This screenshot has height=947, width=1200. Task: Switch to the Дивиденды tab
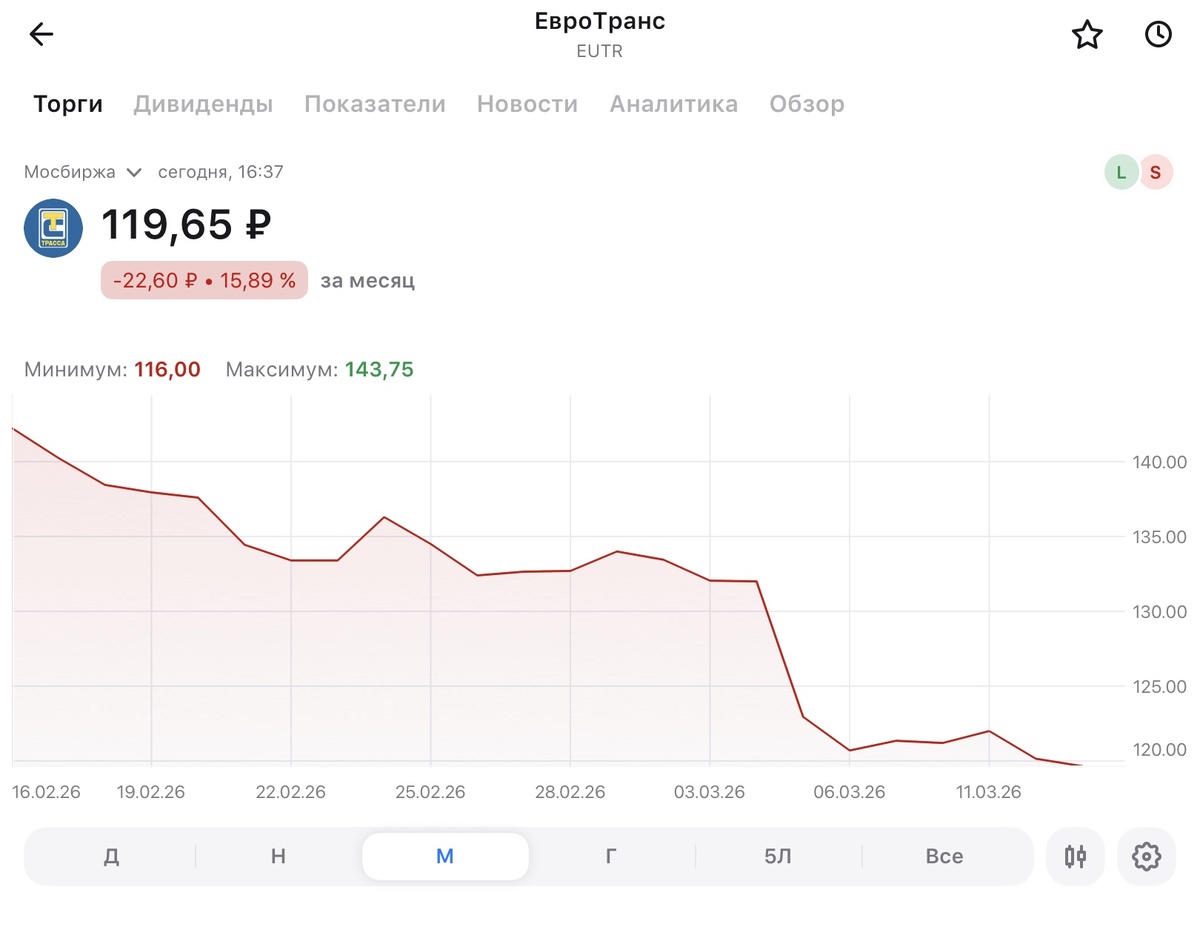[x=203, y=104]
